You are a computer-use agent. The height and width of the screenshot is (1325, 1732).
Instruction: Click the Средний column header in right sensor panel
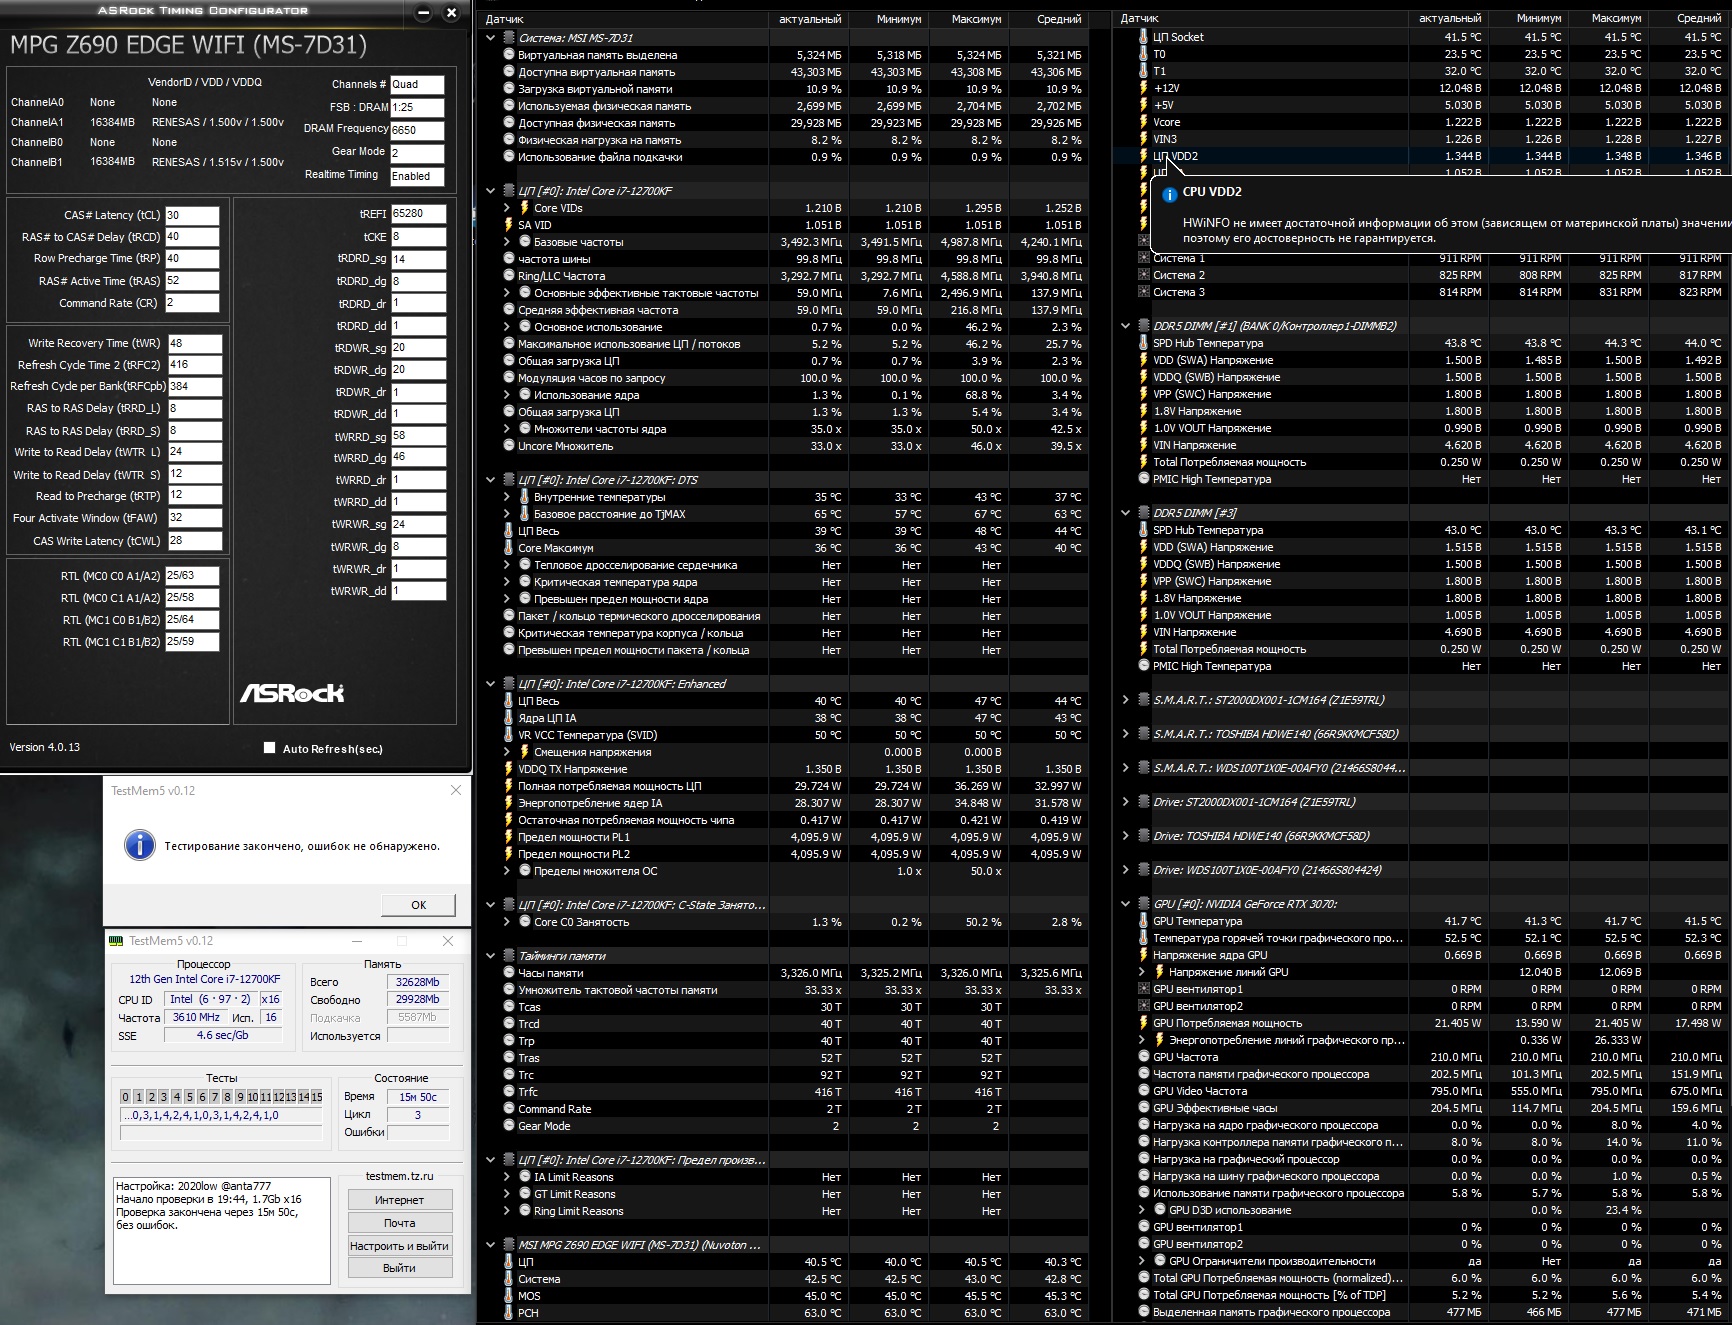coord(1687,18)
